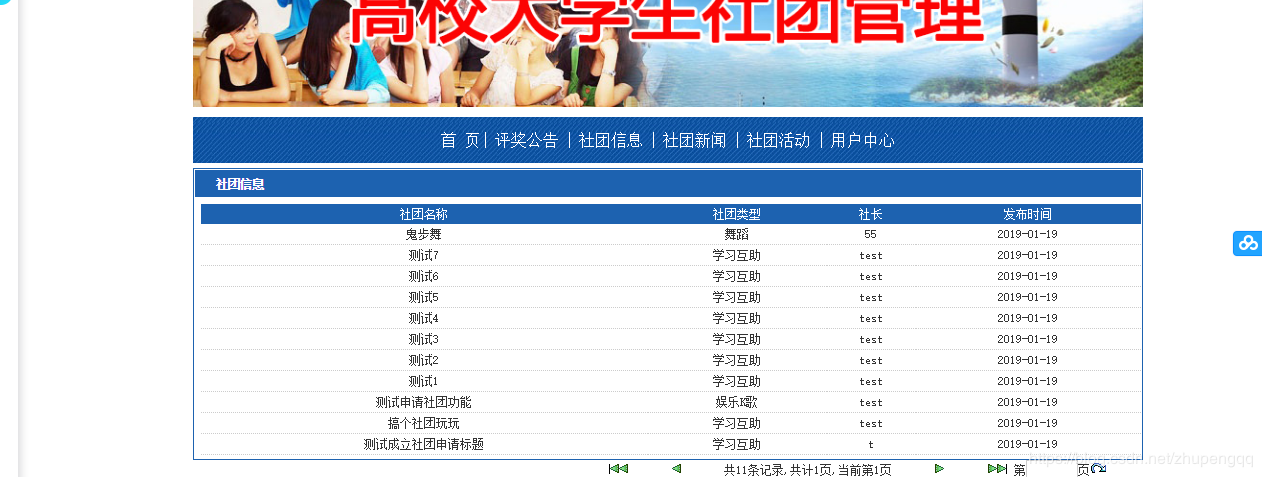Click president 't' in the last row
Viewport: 1262px width, 477px height.
click(870, 444)
